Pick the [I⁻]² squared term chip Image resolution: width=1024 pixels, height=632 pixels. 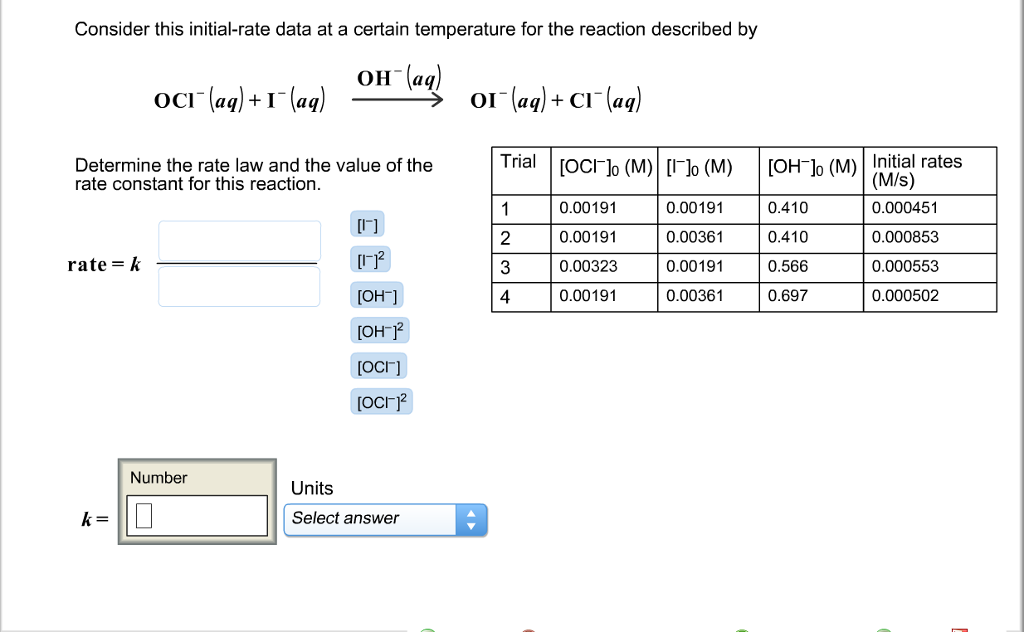pyautogui.click(x=371, y=261)
